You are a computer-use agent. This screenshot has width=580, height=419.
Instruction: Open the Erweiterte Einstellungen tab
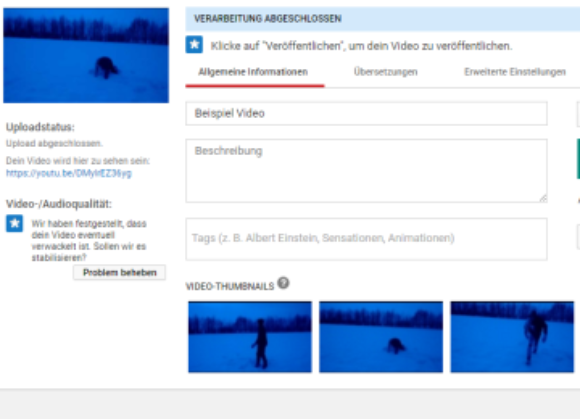point(515,72)
